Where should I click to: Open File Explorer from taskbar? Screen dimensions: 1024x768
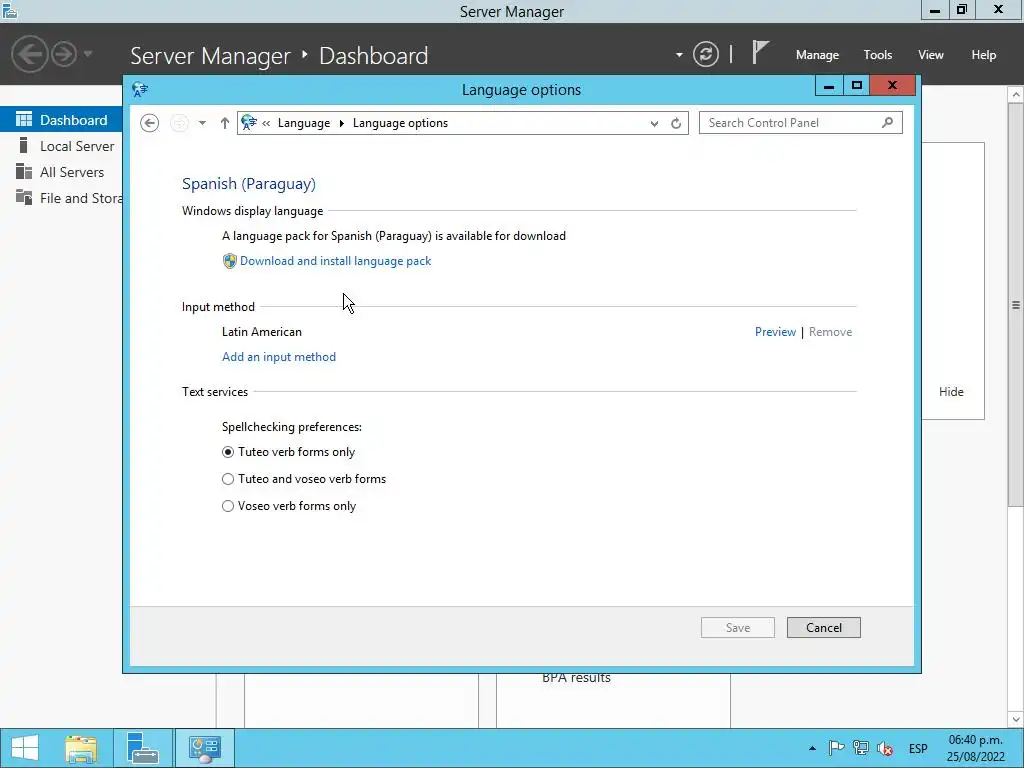(81, 748)
